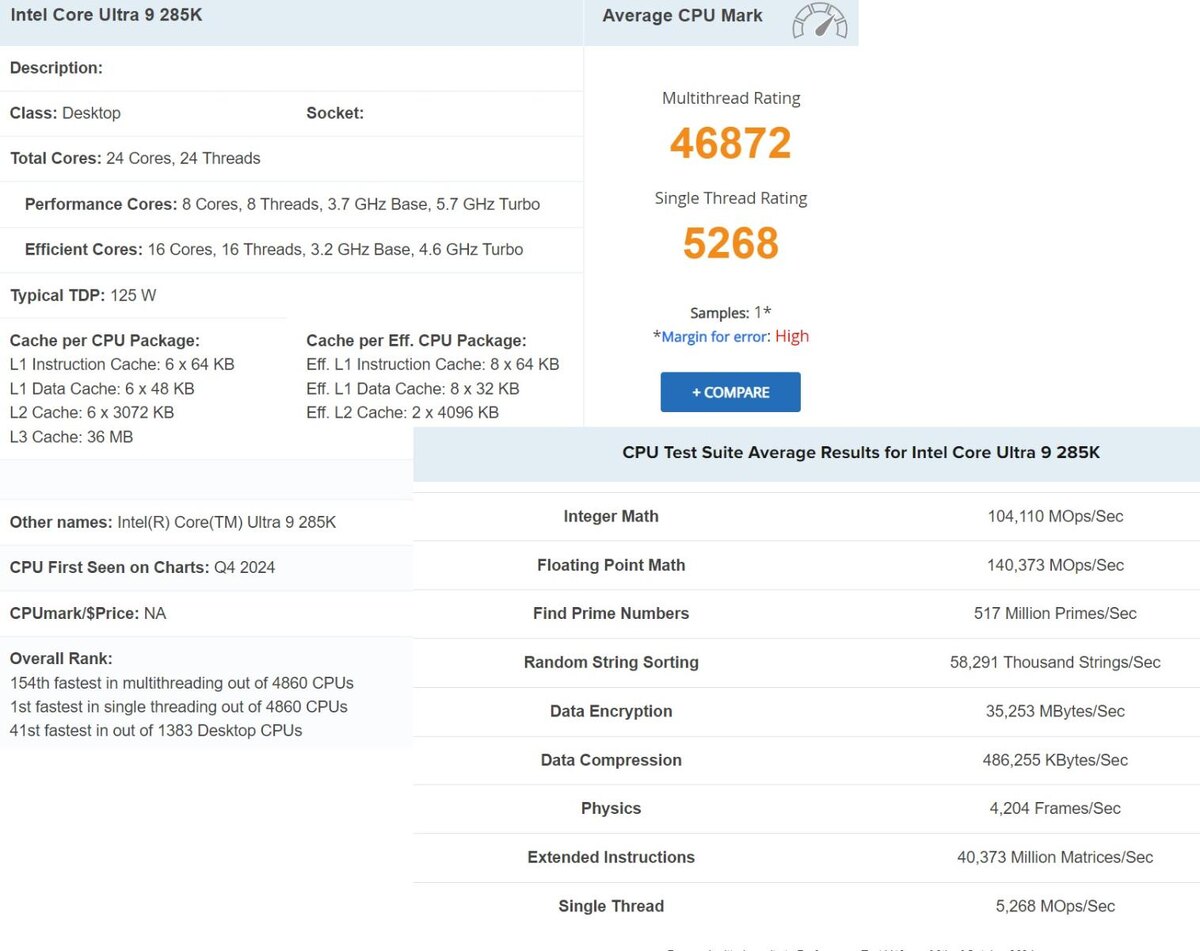1200x951 pixels.
Task: Click the Cache per Eff. CPU Package heading
Action: tap(416, 340)
